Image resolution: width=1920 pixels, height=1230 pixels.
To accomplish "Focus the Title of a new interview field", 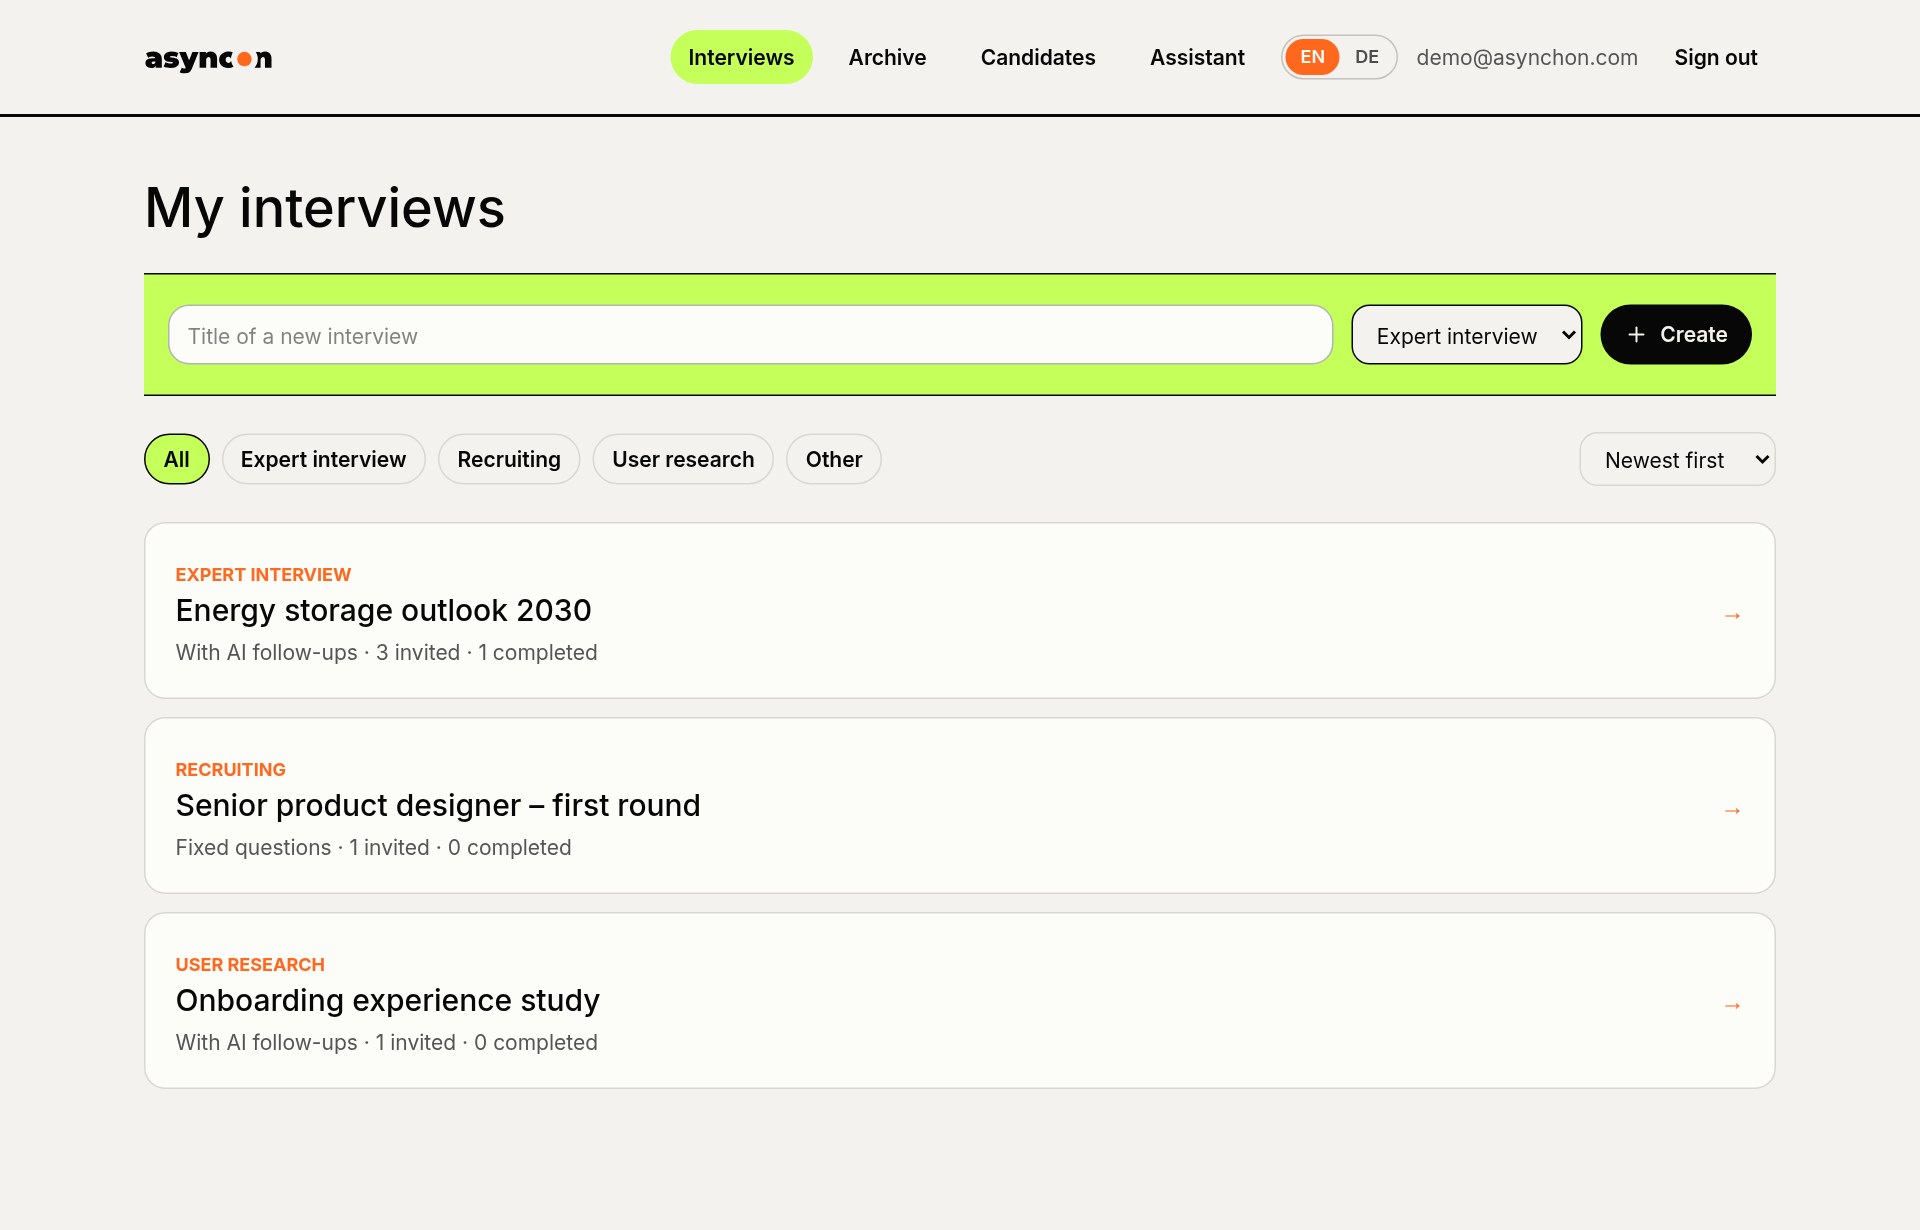I will [x=750, y=335].
